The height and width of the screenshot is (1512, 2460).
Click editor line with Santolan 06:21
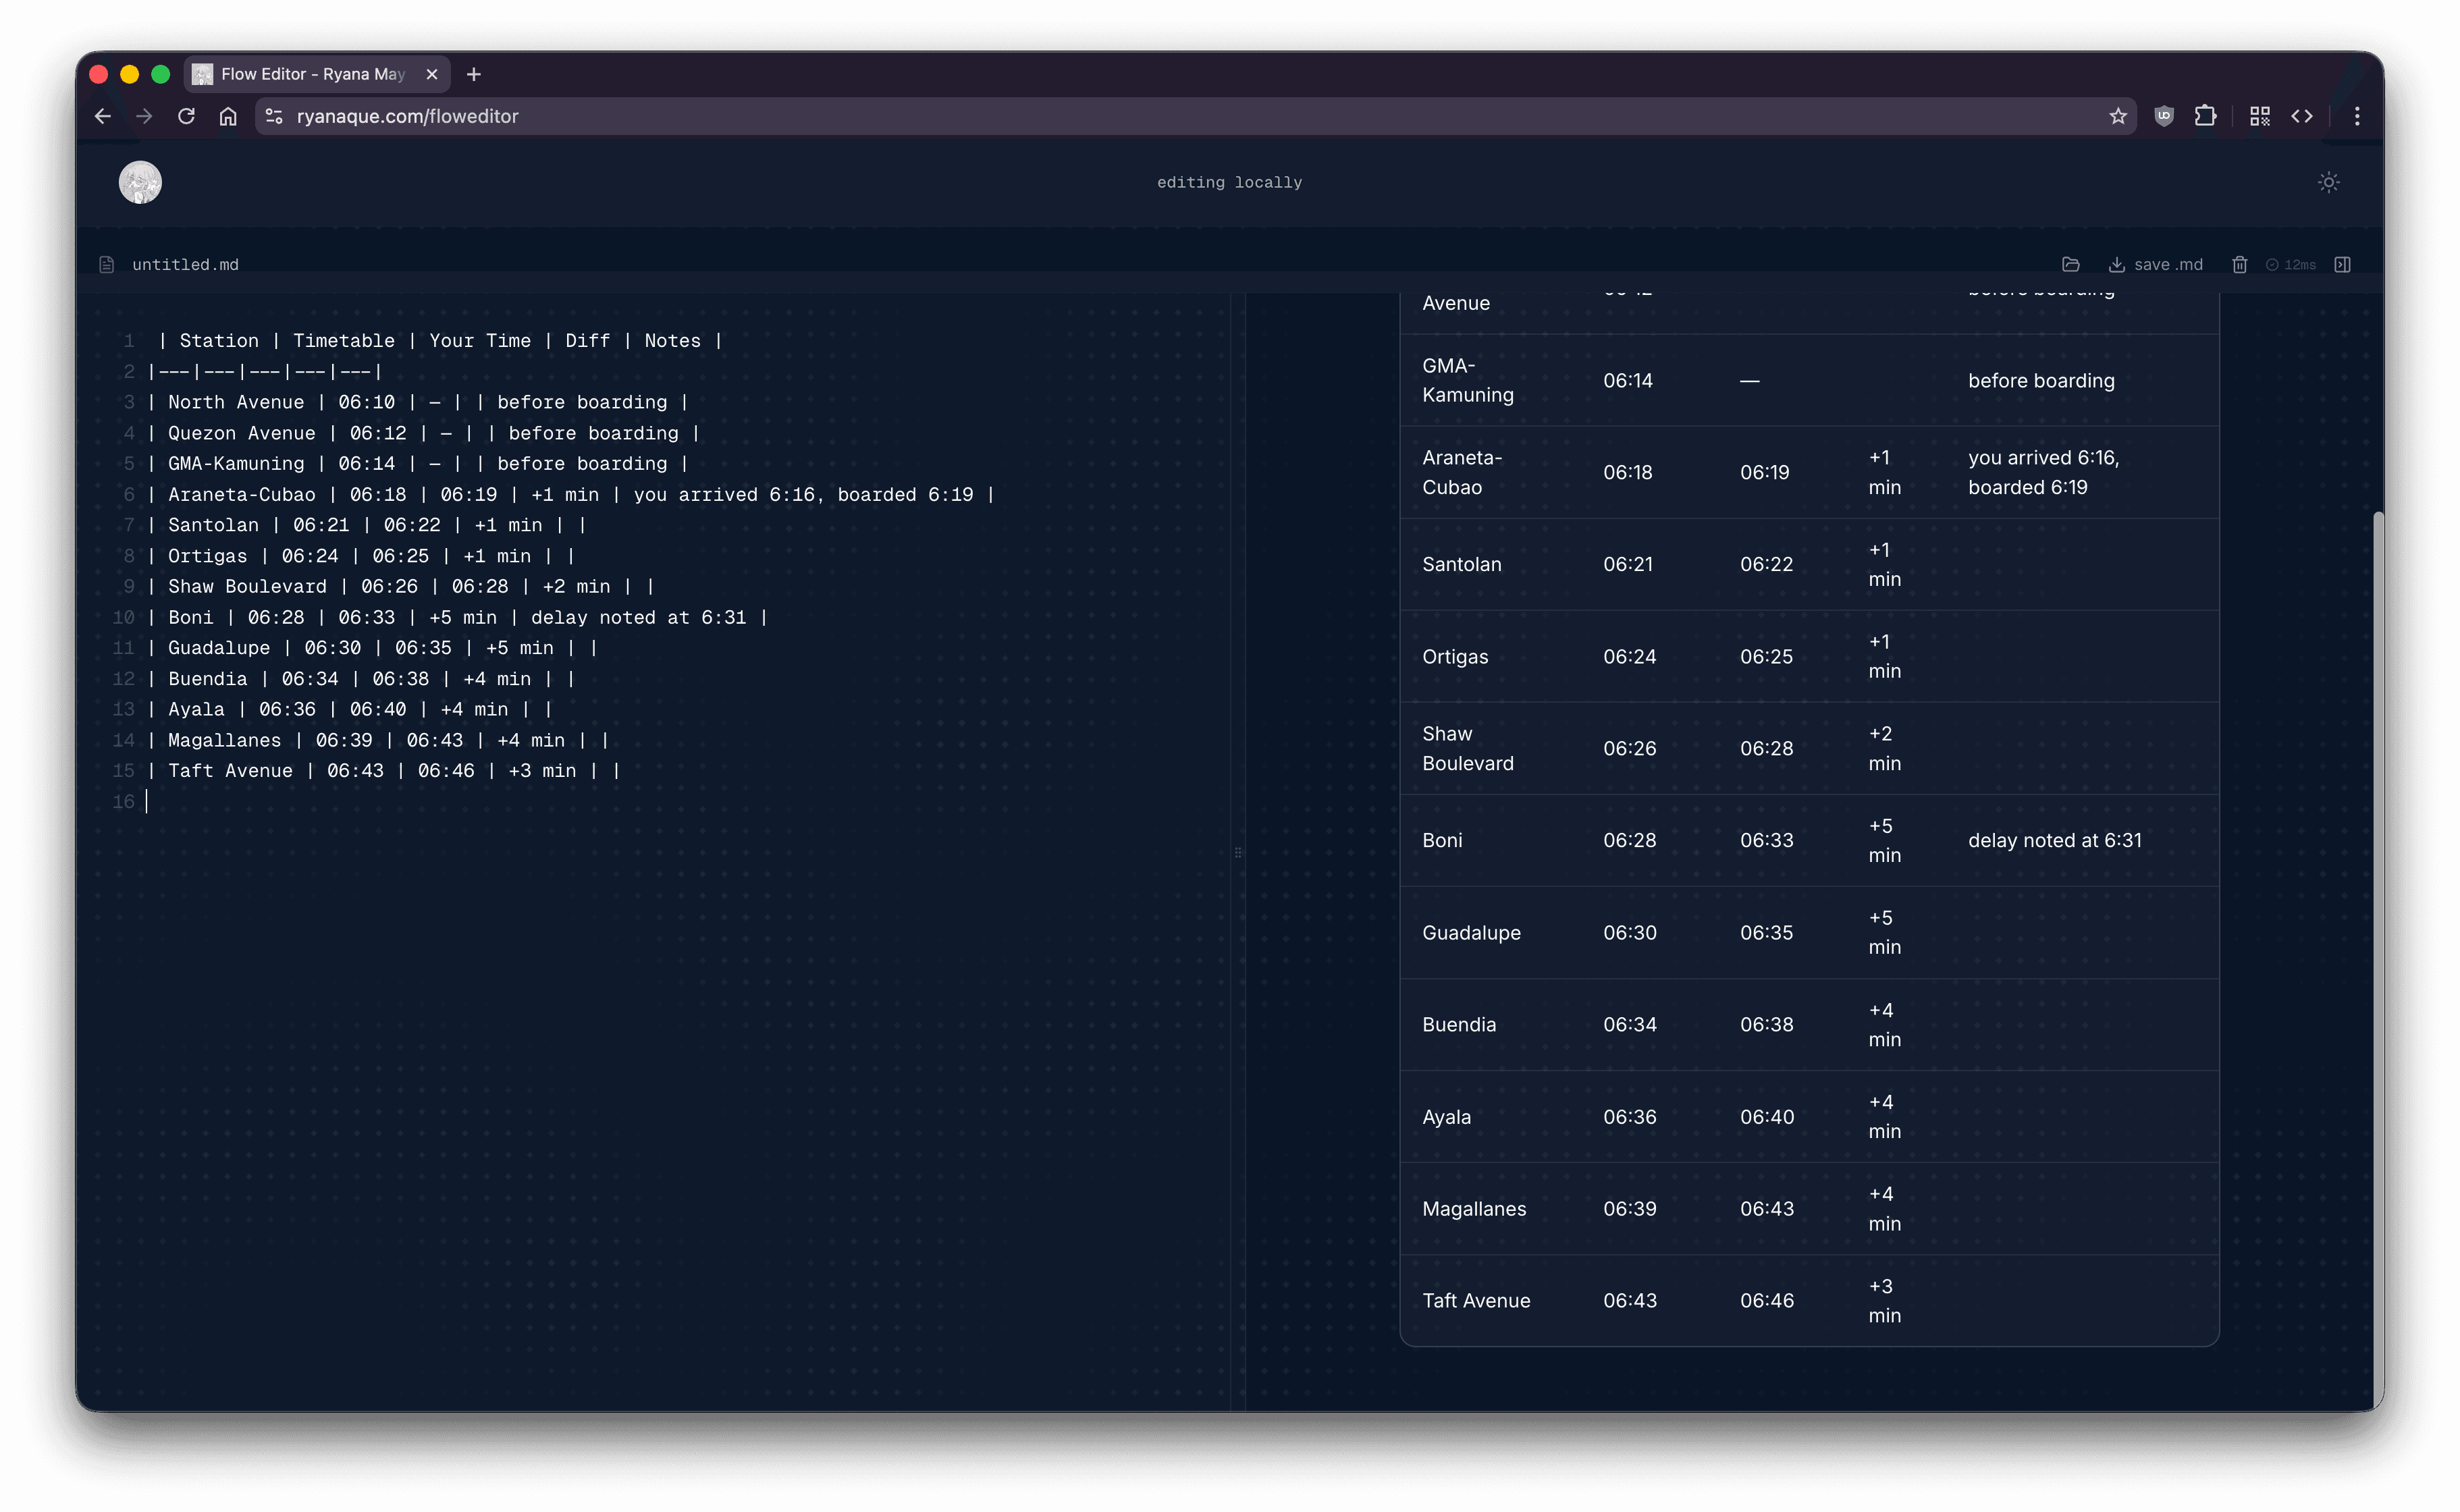tap(367, 525)
